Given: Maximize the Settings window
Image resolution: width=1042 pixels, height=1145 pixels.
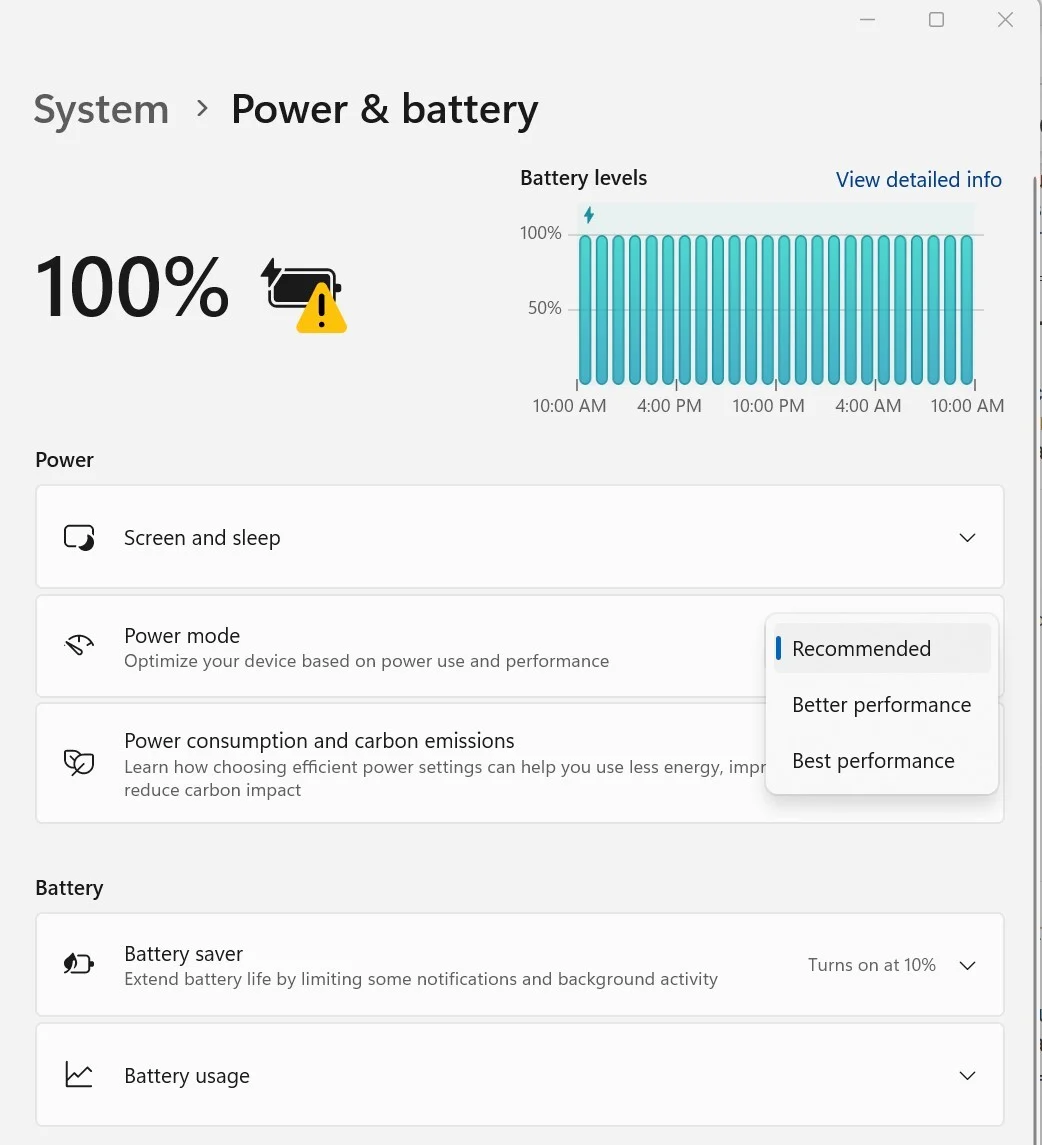Looking at the screenshot, I should coord(936,20).
